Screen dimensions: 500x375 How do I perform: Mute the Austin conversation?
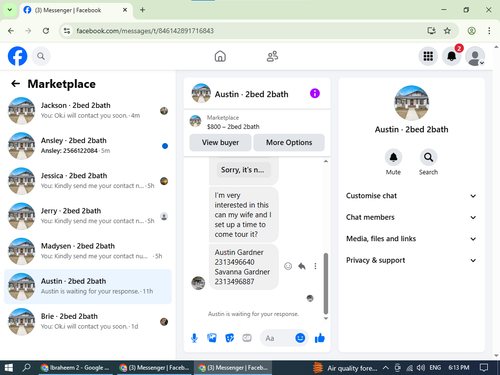[393, 157]
